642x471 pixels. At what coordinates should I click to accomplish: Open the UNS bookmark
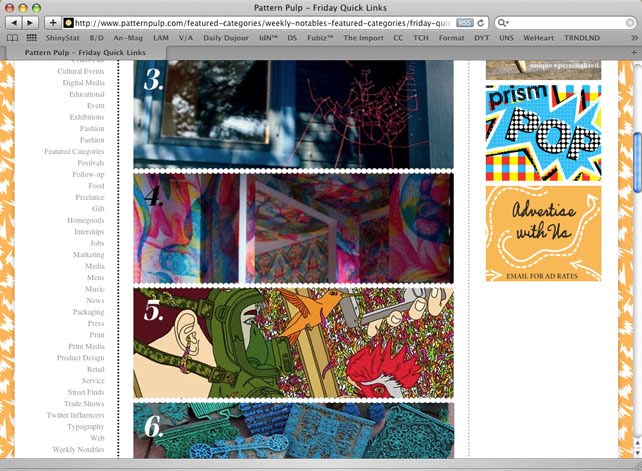coord(506,38)
